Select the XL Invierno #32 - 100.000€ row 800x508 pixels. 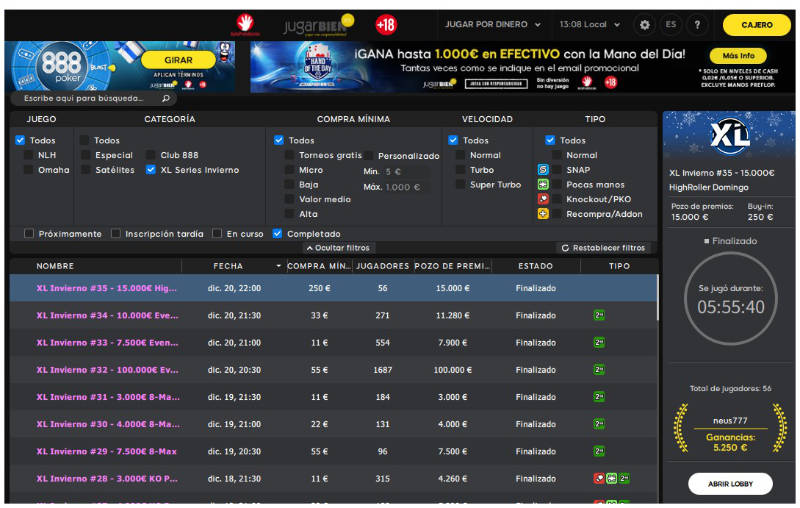(x=334, y=370)
